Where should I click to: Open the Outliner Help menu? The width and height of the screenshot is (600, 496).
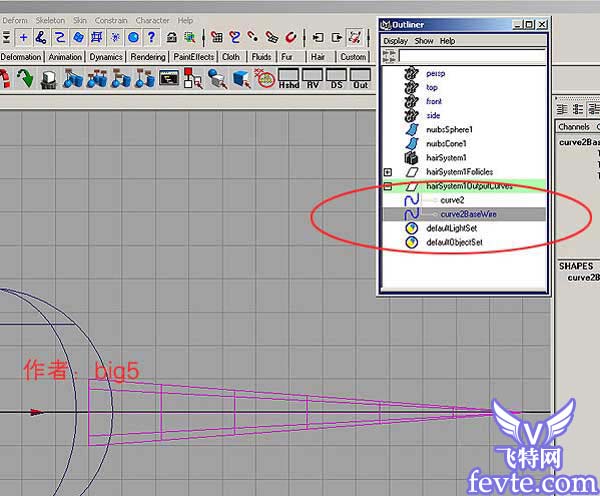click(x=447, y=41)
